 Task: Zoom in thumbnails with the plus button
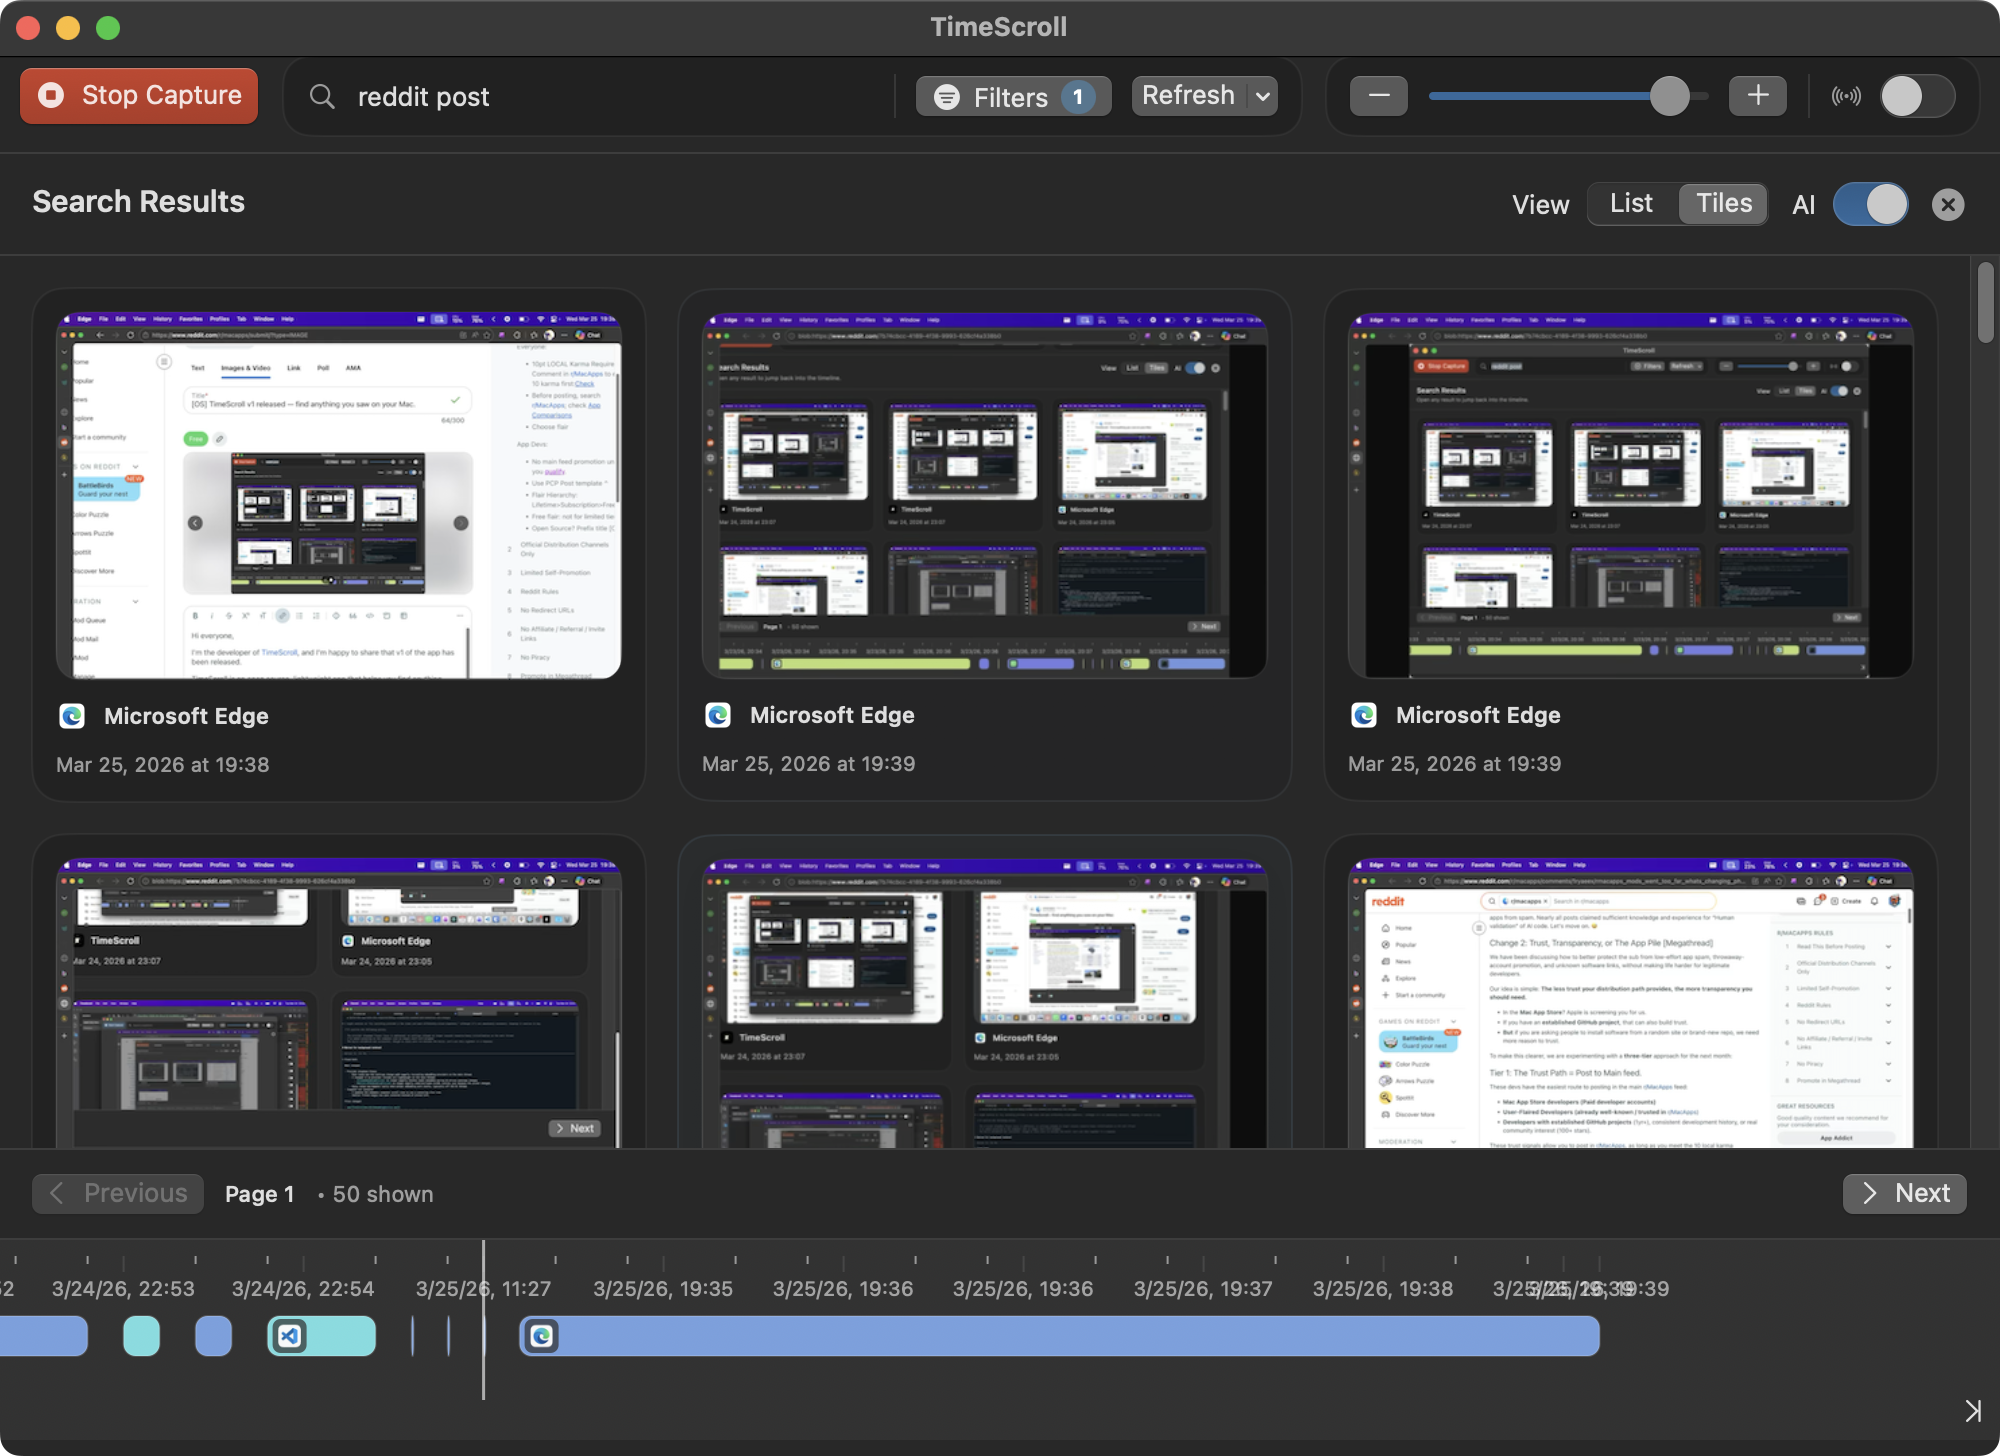(x=1758, y=96)
